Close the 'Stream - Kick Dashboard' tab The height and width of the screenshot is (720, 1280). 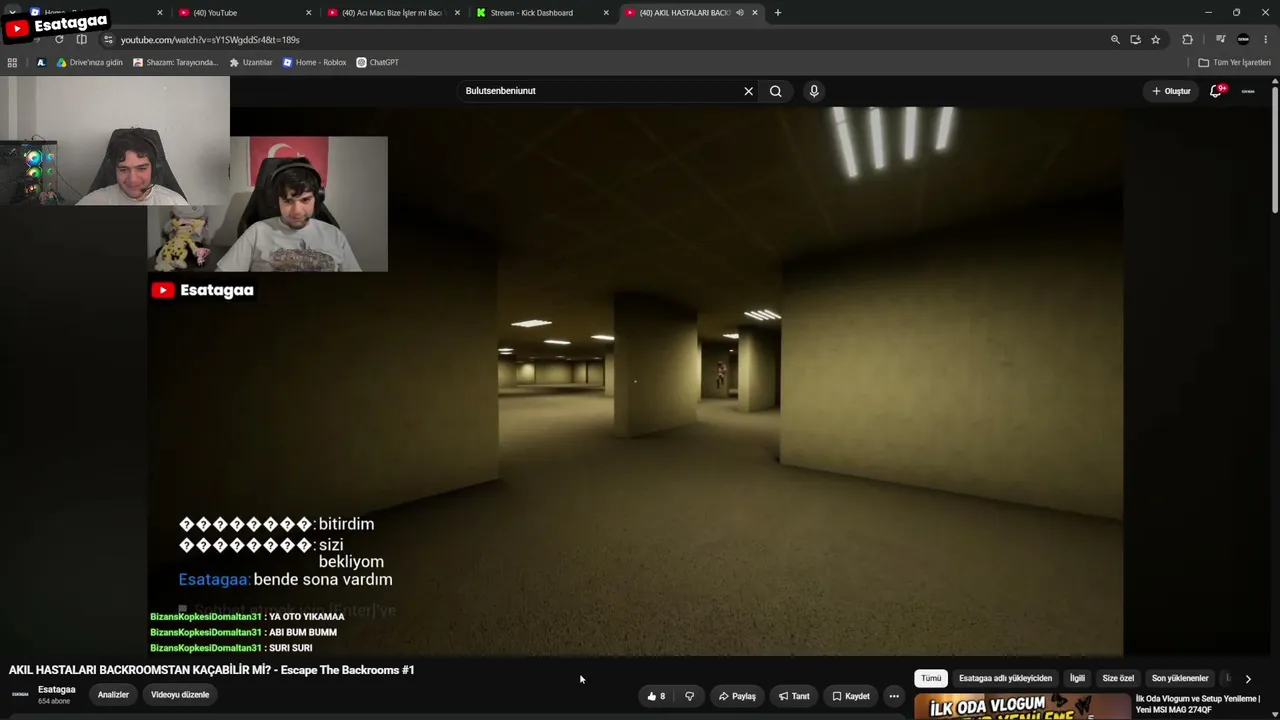606,13
